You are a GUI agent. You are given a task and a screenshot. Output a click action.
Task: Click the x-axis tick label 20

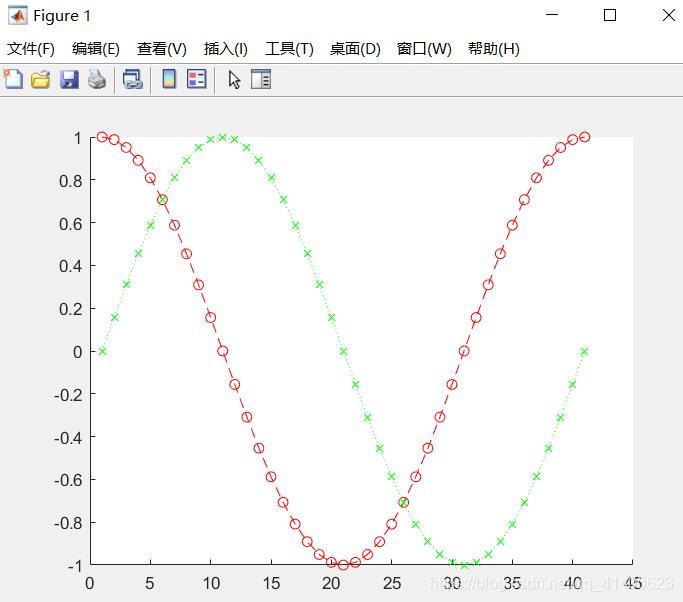(331, 583)
